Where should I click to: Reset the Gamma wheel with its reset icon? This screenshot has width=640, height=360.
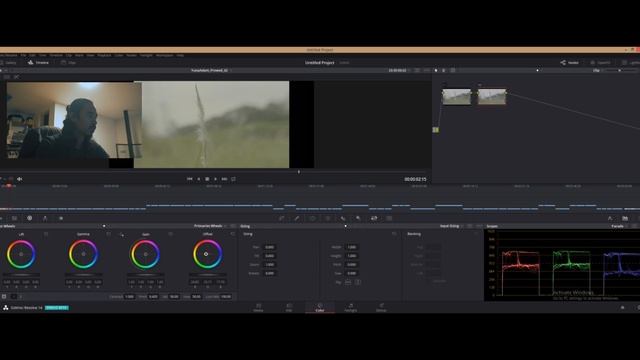[108, 234]
